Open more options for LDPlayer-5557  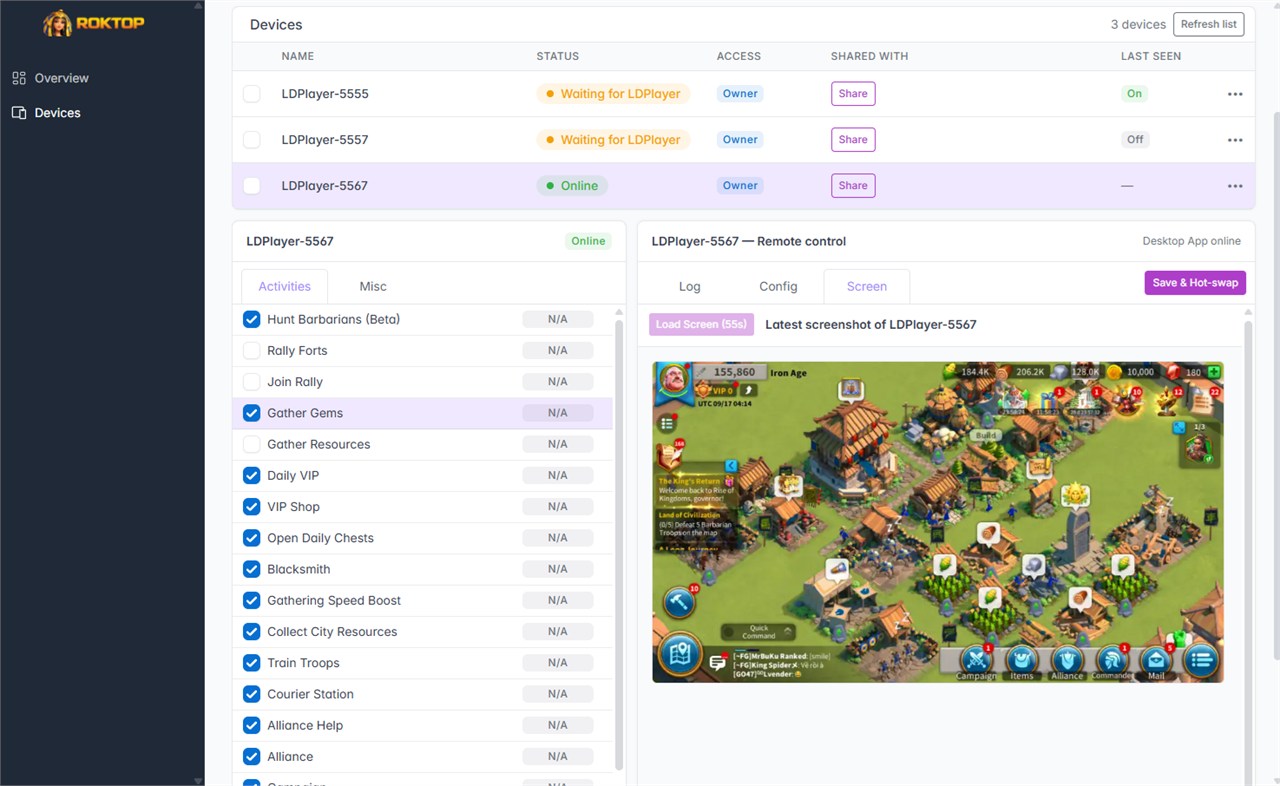1235,140
